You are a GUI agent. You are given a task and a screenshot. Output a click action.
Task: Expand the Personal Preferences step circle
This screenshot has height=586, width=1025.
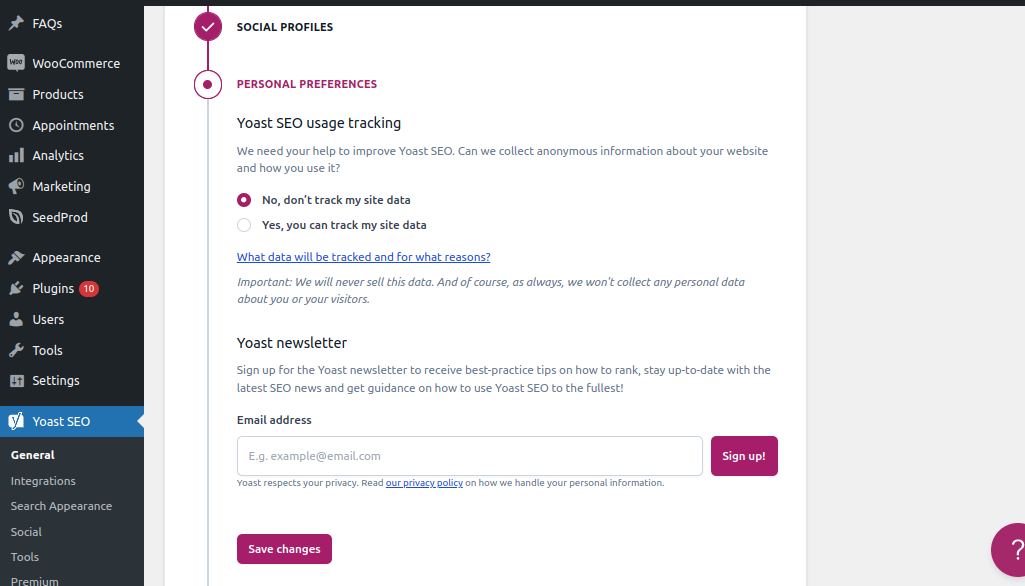(x=208, y=84)
